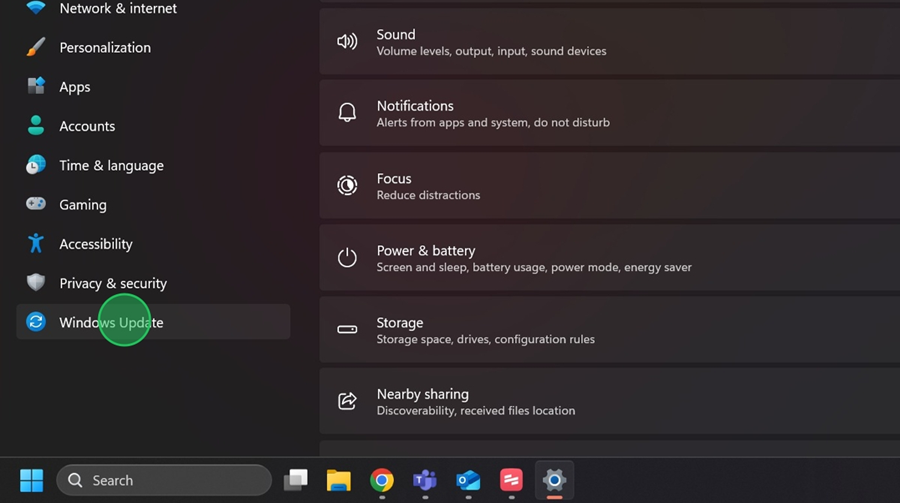Open Power & battery settings
Screen dimensions: 900x503
click(608, 258)
